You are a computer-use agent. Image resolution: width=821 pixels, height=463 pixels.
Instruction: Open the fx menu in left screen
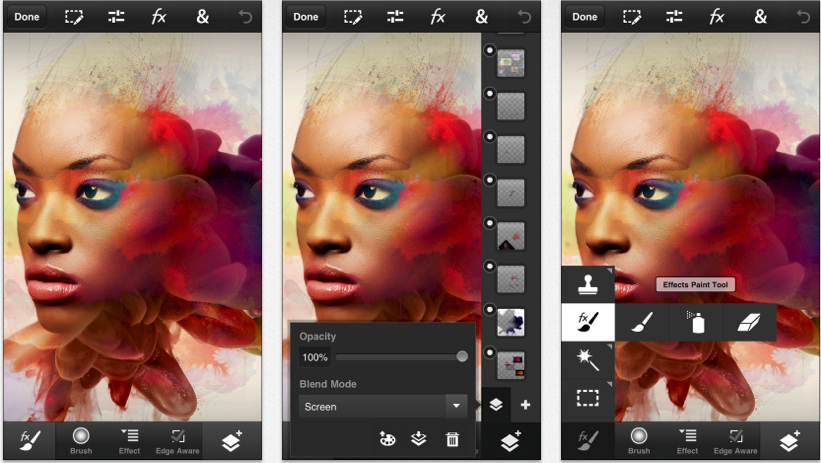(158, 16)
